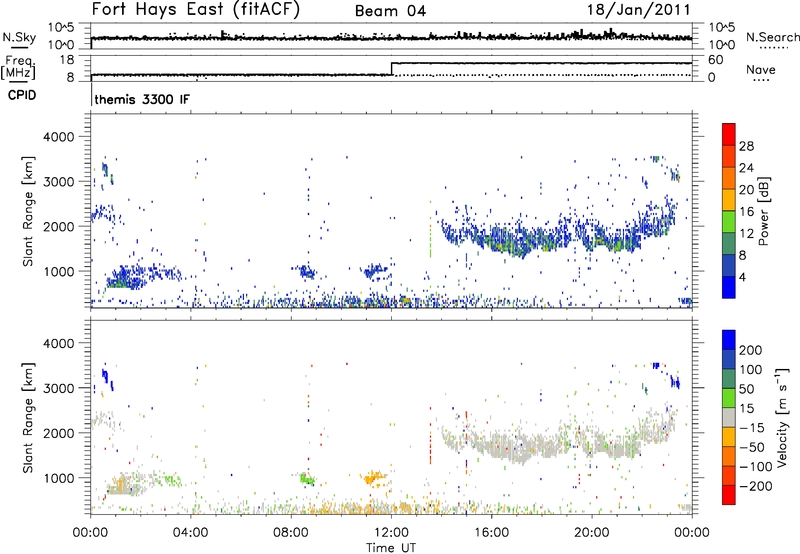Select '3000' tick in the velocity panel

59,388
